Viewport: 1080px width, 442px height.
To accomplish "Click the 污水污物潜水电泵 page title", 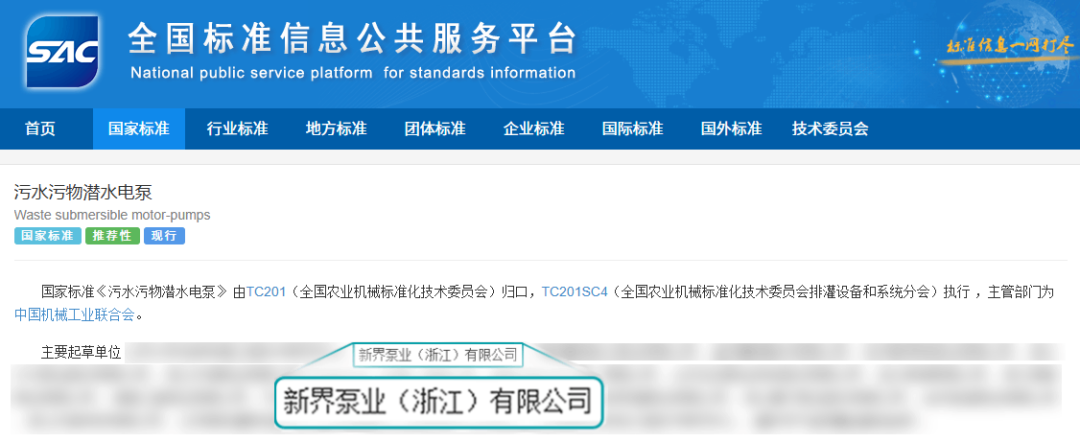I will [83, 193].
